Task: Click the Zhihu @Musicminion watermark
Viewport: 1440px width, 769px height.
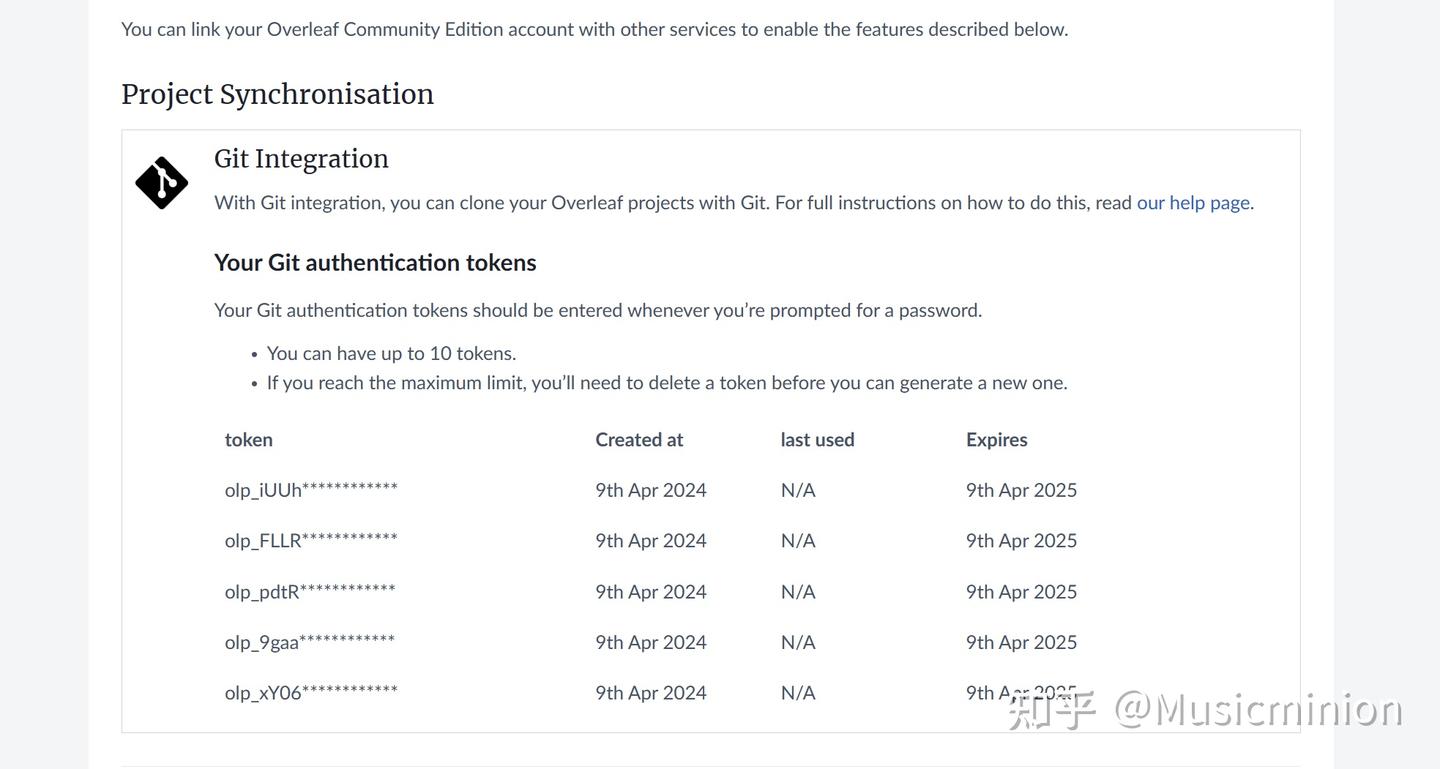Action: pyautogui.click(x=1205, y=710)
